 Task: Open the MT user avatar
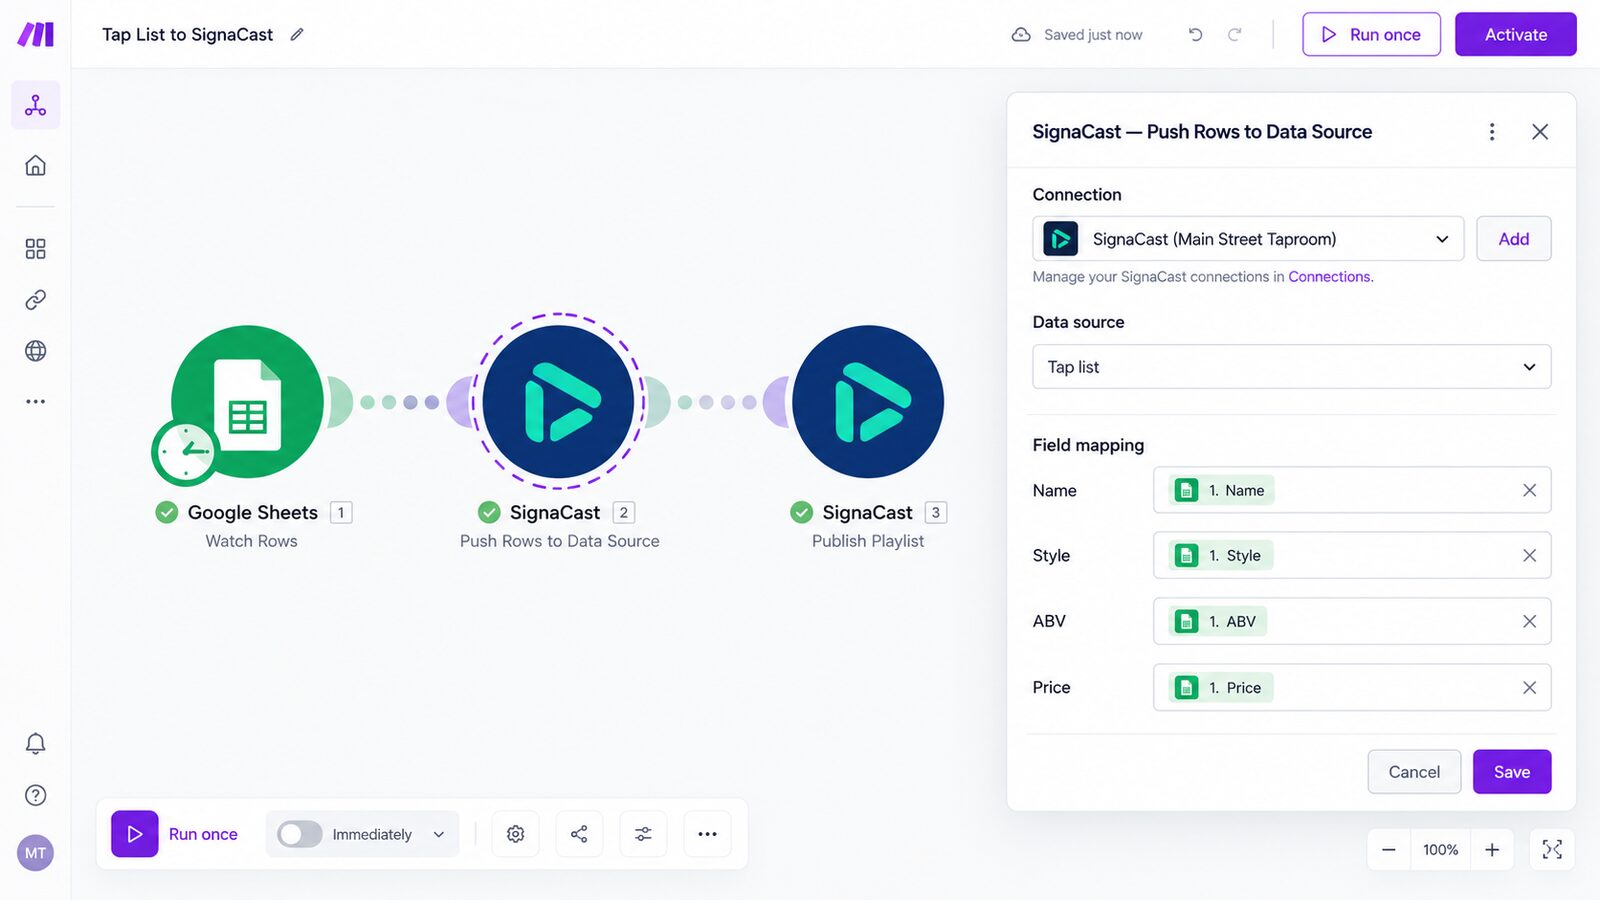(36, 853)
